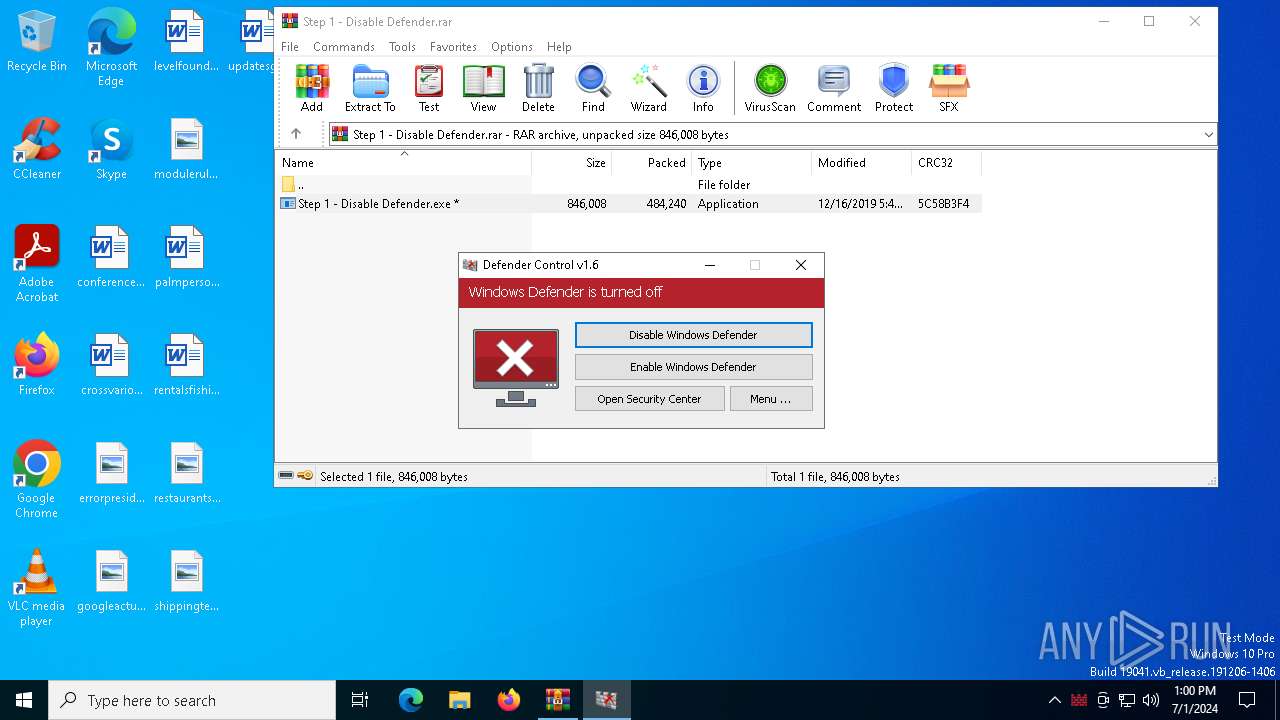Click Open Security Center button
Image resolution: width=1280 pixels, height=720 pixels.
(649, 399)
